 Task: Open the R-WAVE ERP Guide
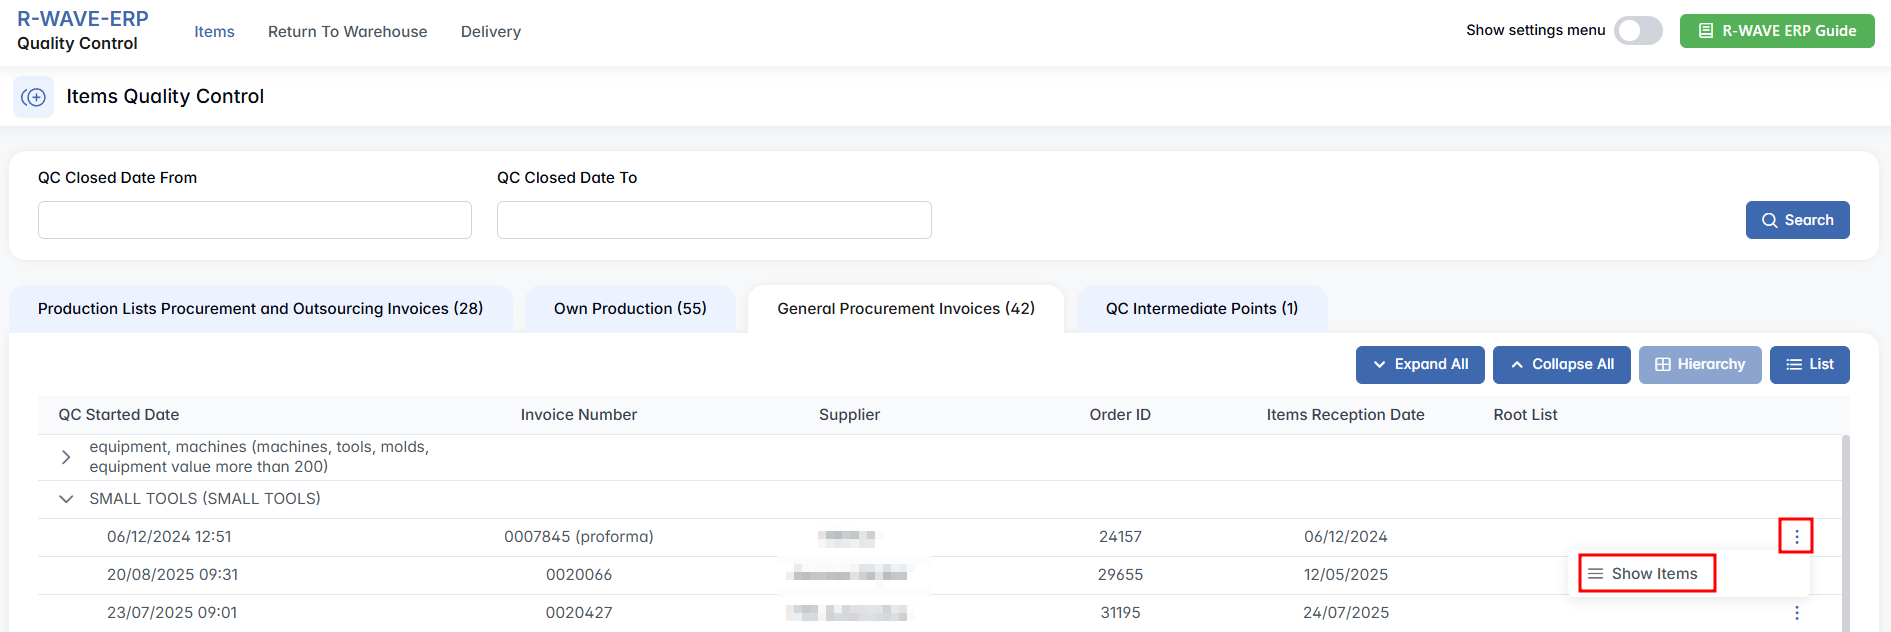click(x=1776, y=31)
